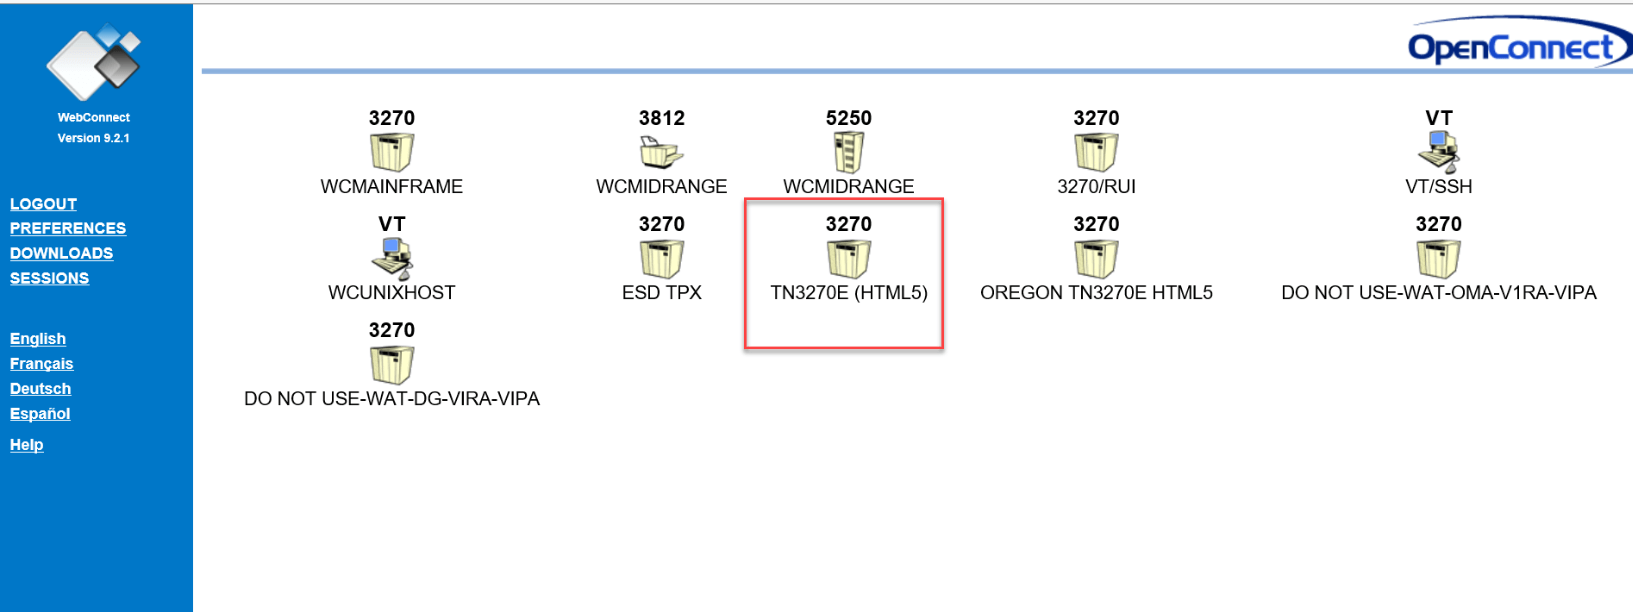Click the TN3270E (HTML5) label text
The image size is (1633, 612).
coord(849,293)
